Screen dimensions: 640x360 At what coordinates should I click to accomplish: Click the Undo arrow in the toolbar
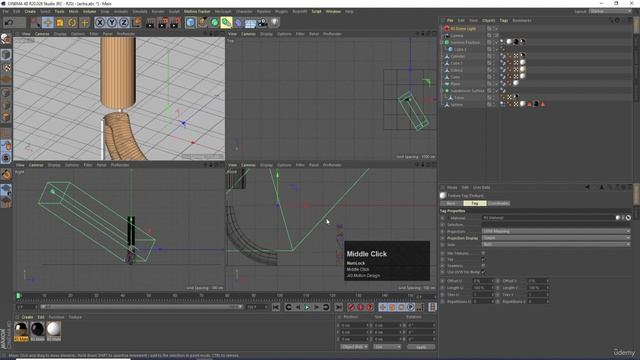pyautogui.click(x=9, y=22)
